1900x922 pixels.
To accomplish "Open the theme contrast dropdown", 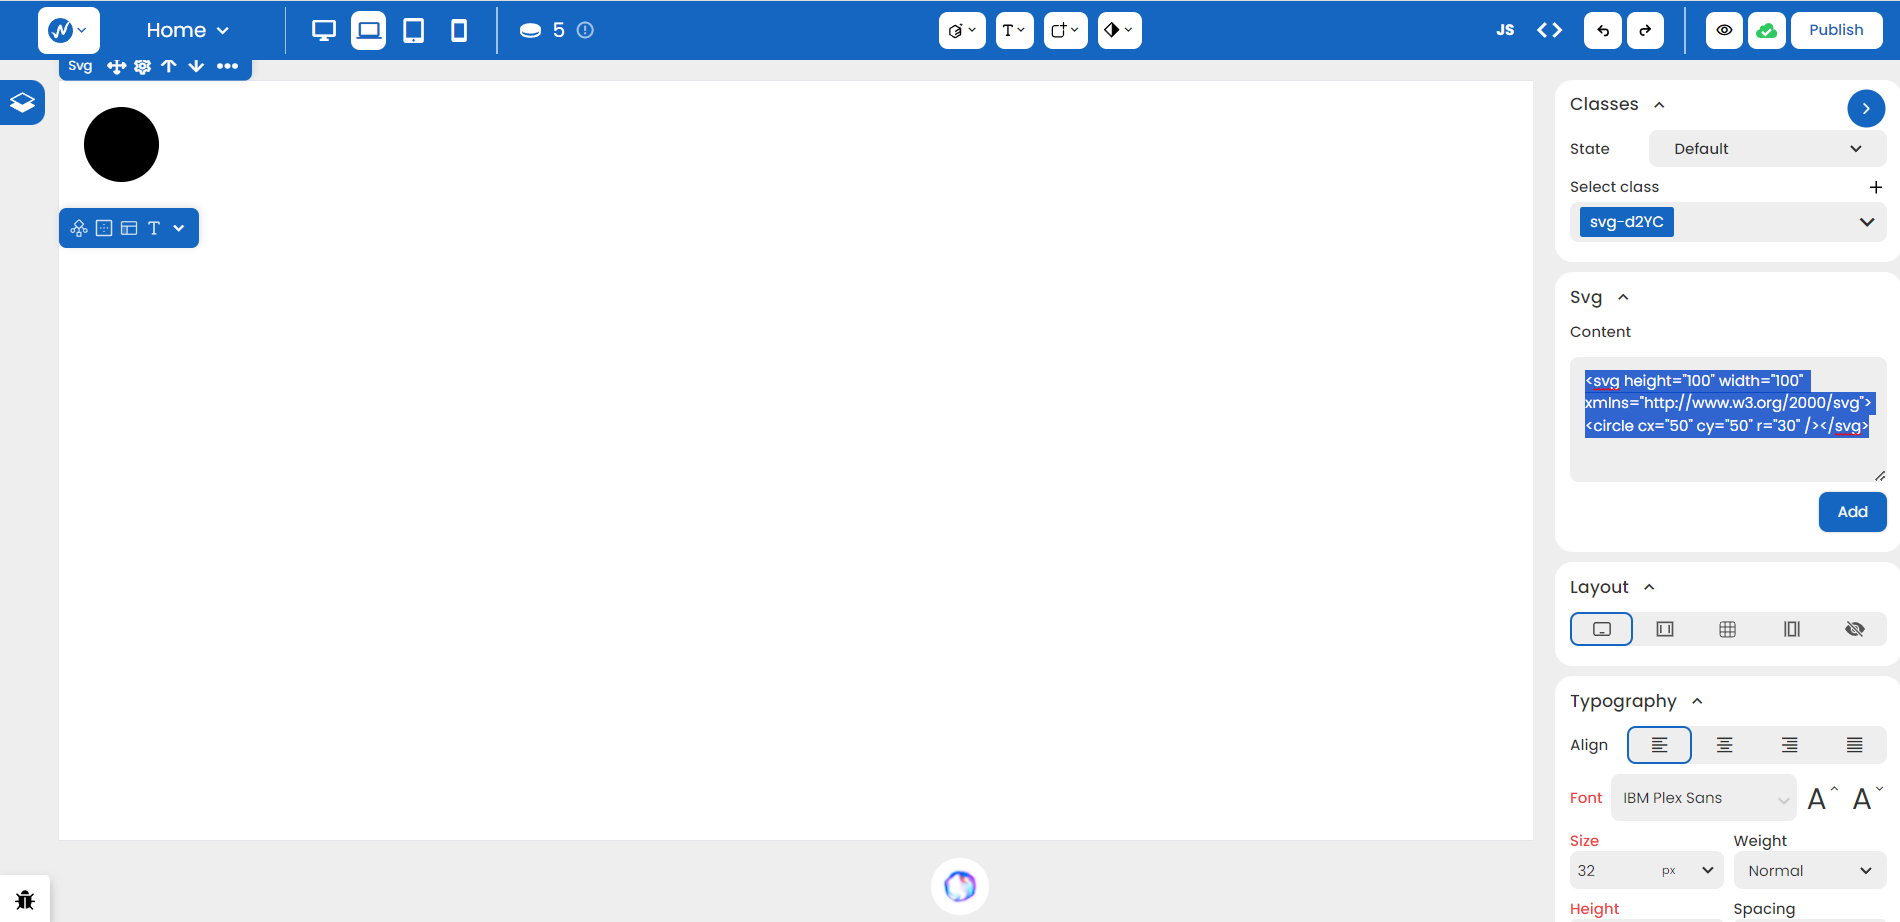I will coord(1119,30).
